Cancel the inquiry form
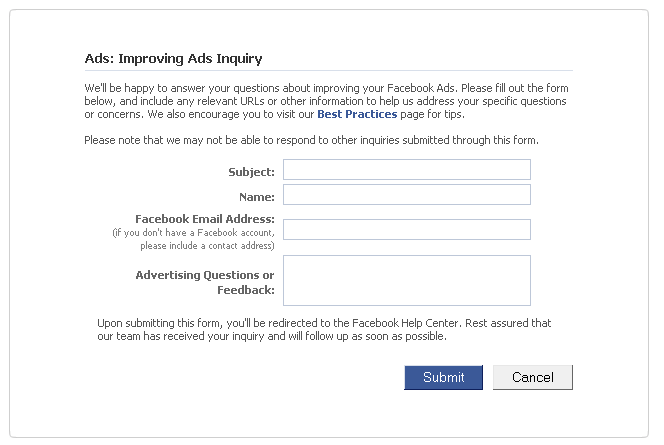 click(533, 377)
